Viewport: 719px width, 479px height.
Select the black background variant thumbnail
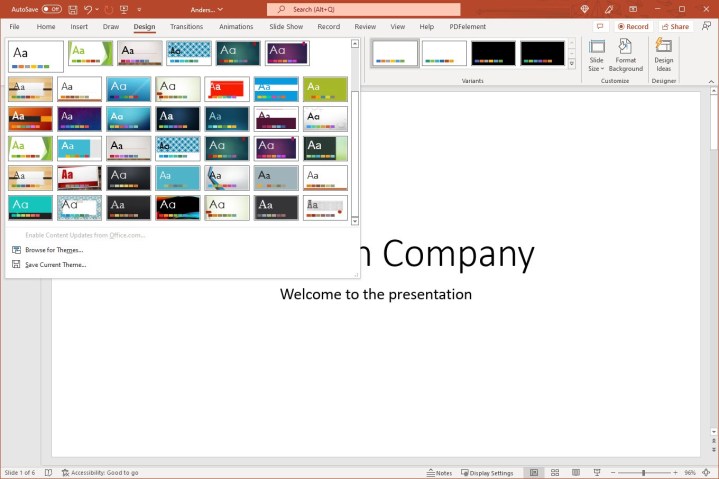(493, 53)
